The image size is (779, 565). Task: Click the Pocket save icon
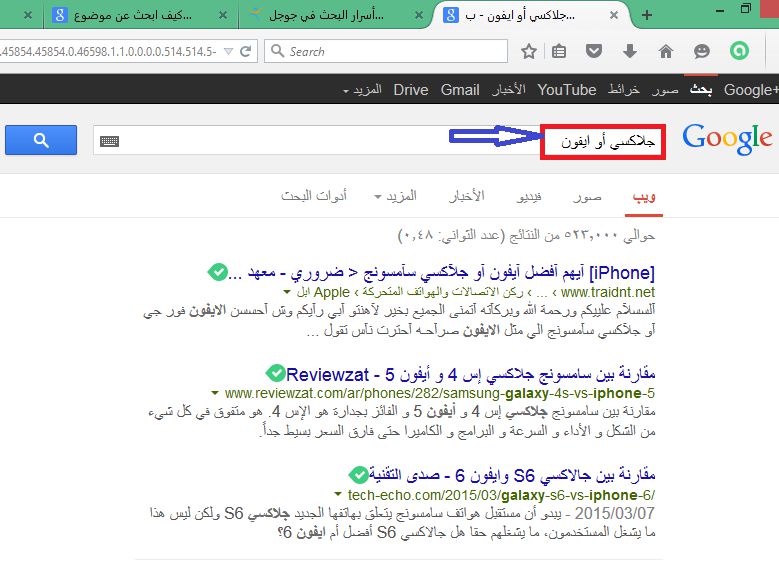pos(594,51)
